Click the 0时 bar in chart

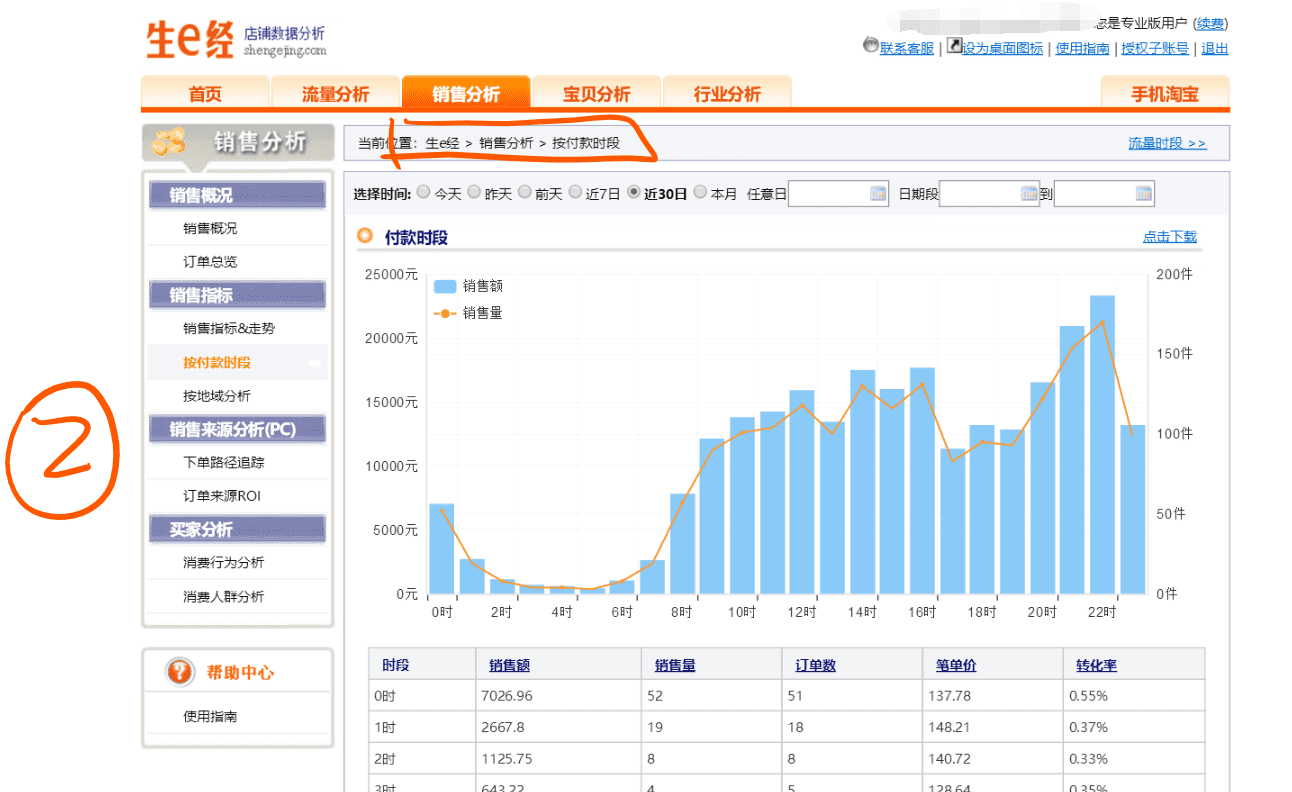coord(442,549)
